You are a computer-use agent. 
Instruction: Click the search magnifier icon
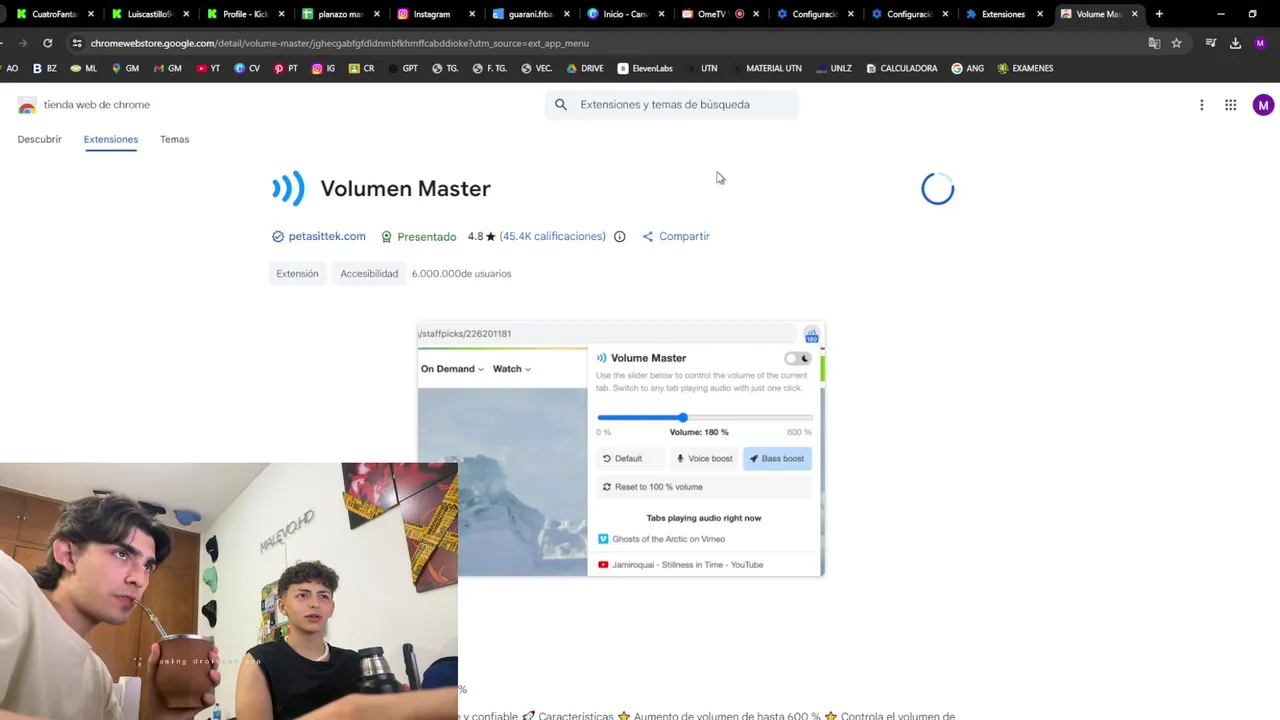561,105
